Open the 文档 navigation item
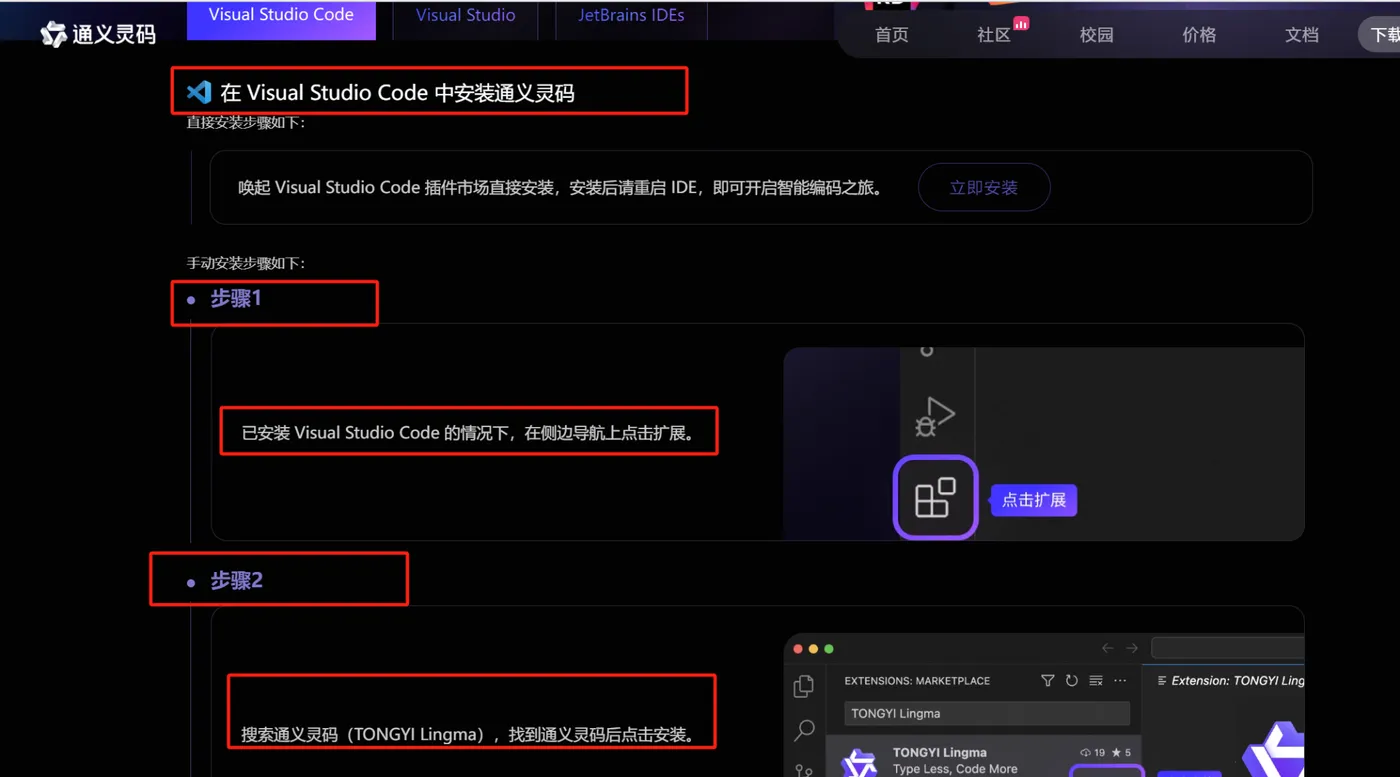This screenshot has height=777, width=1400. [x=1302, y=35]
